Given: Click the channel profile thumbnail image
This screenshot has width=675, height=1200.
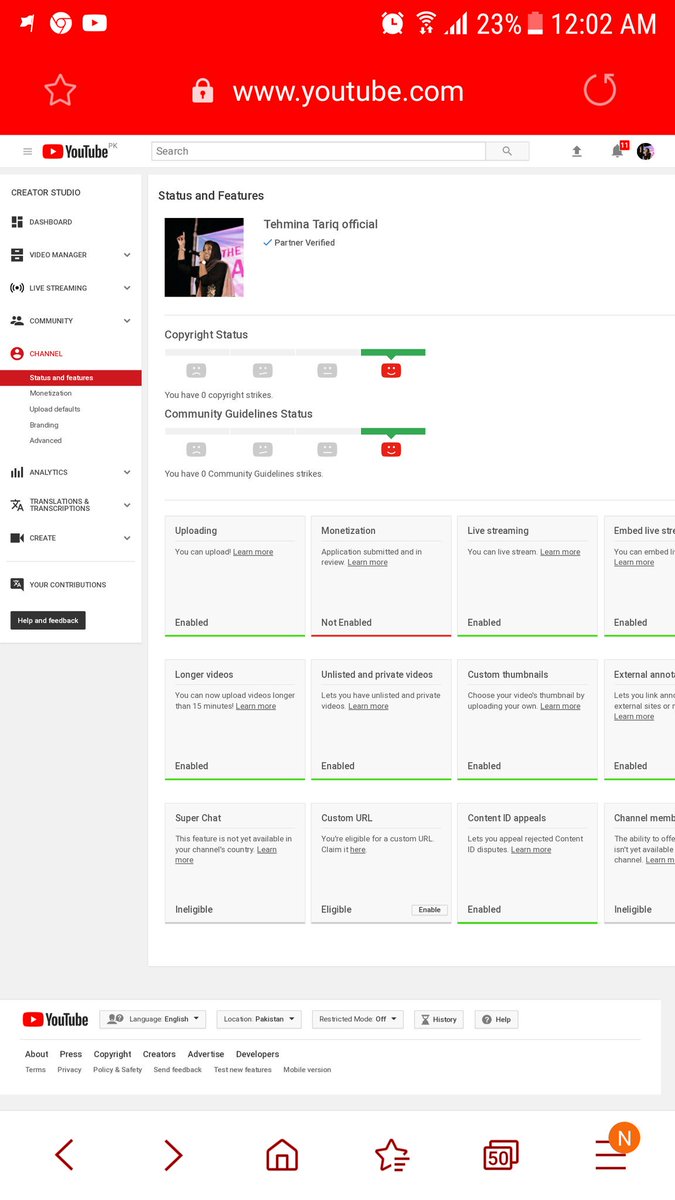Looking at the screenshot, I should (x=204, y=257).
